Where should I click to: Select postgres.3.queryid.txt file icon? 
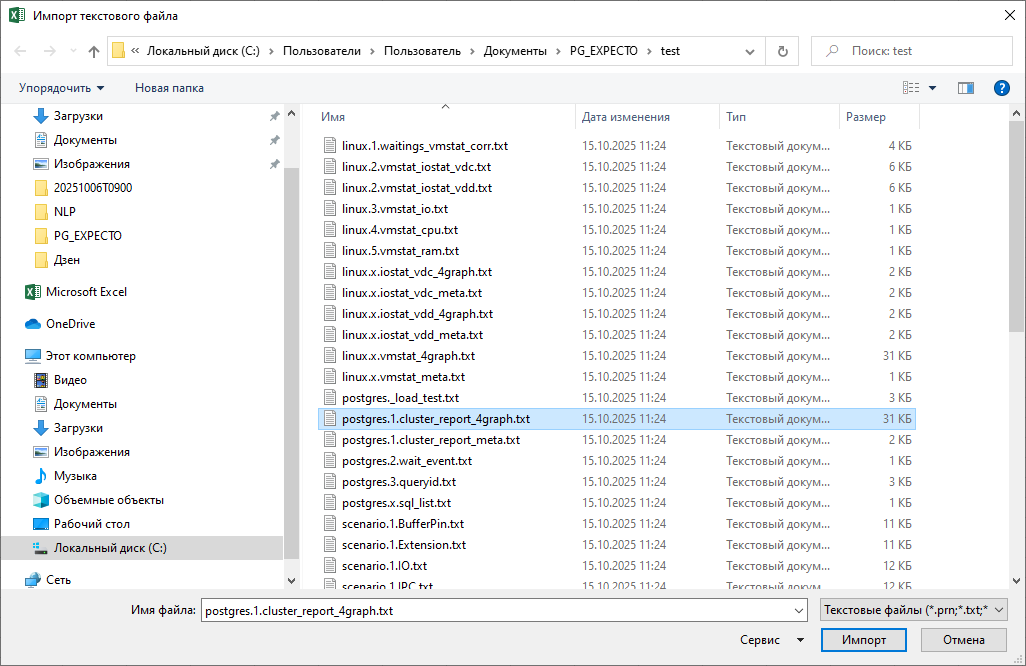point(330,482)
